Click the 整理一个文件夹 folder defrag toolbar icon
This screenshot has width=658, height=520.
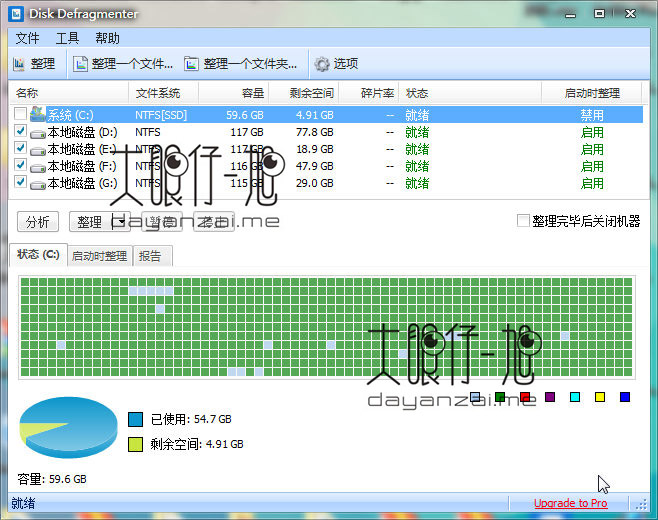point(191,64)
